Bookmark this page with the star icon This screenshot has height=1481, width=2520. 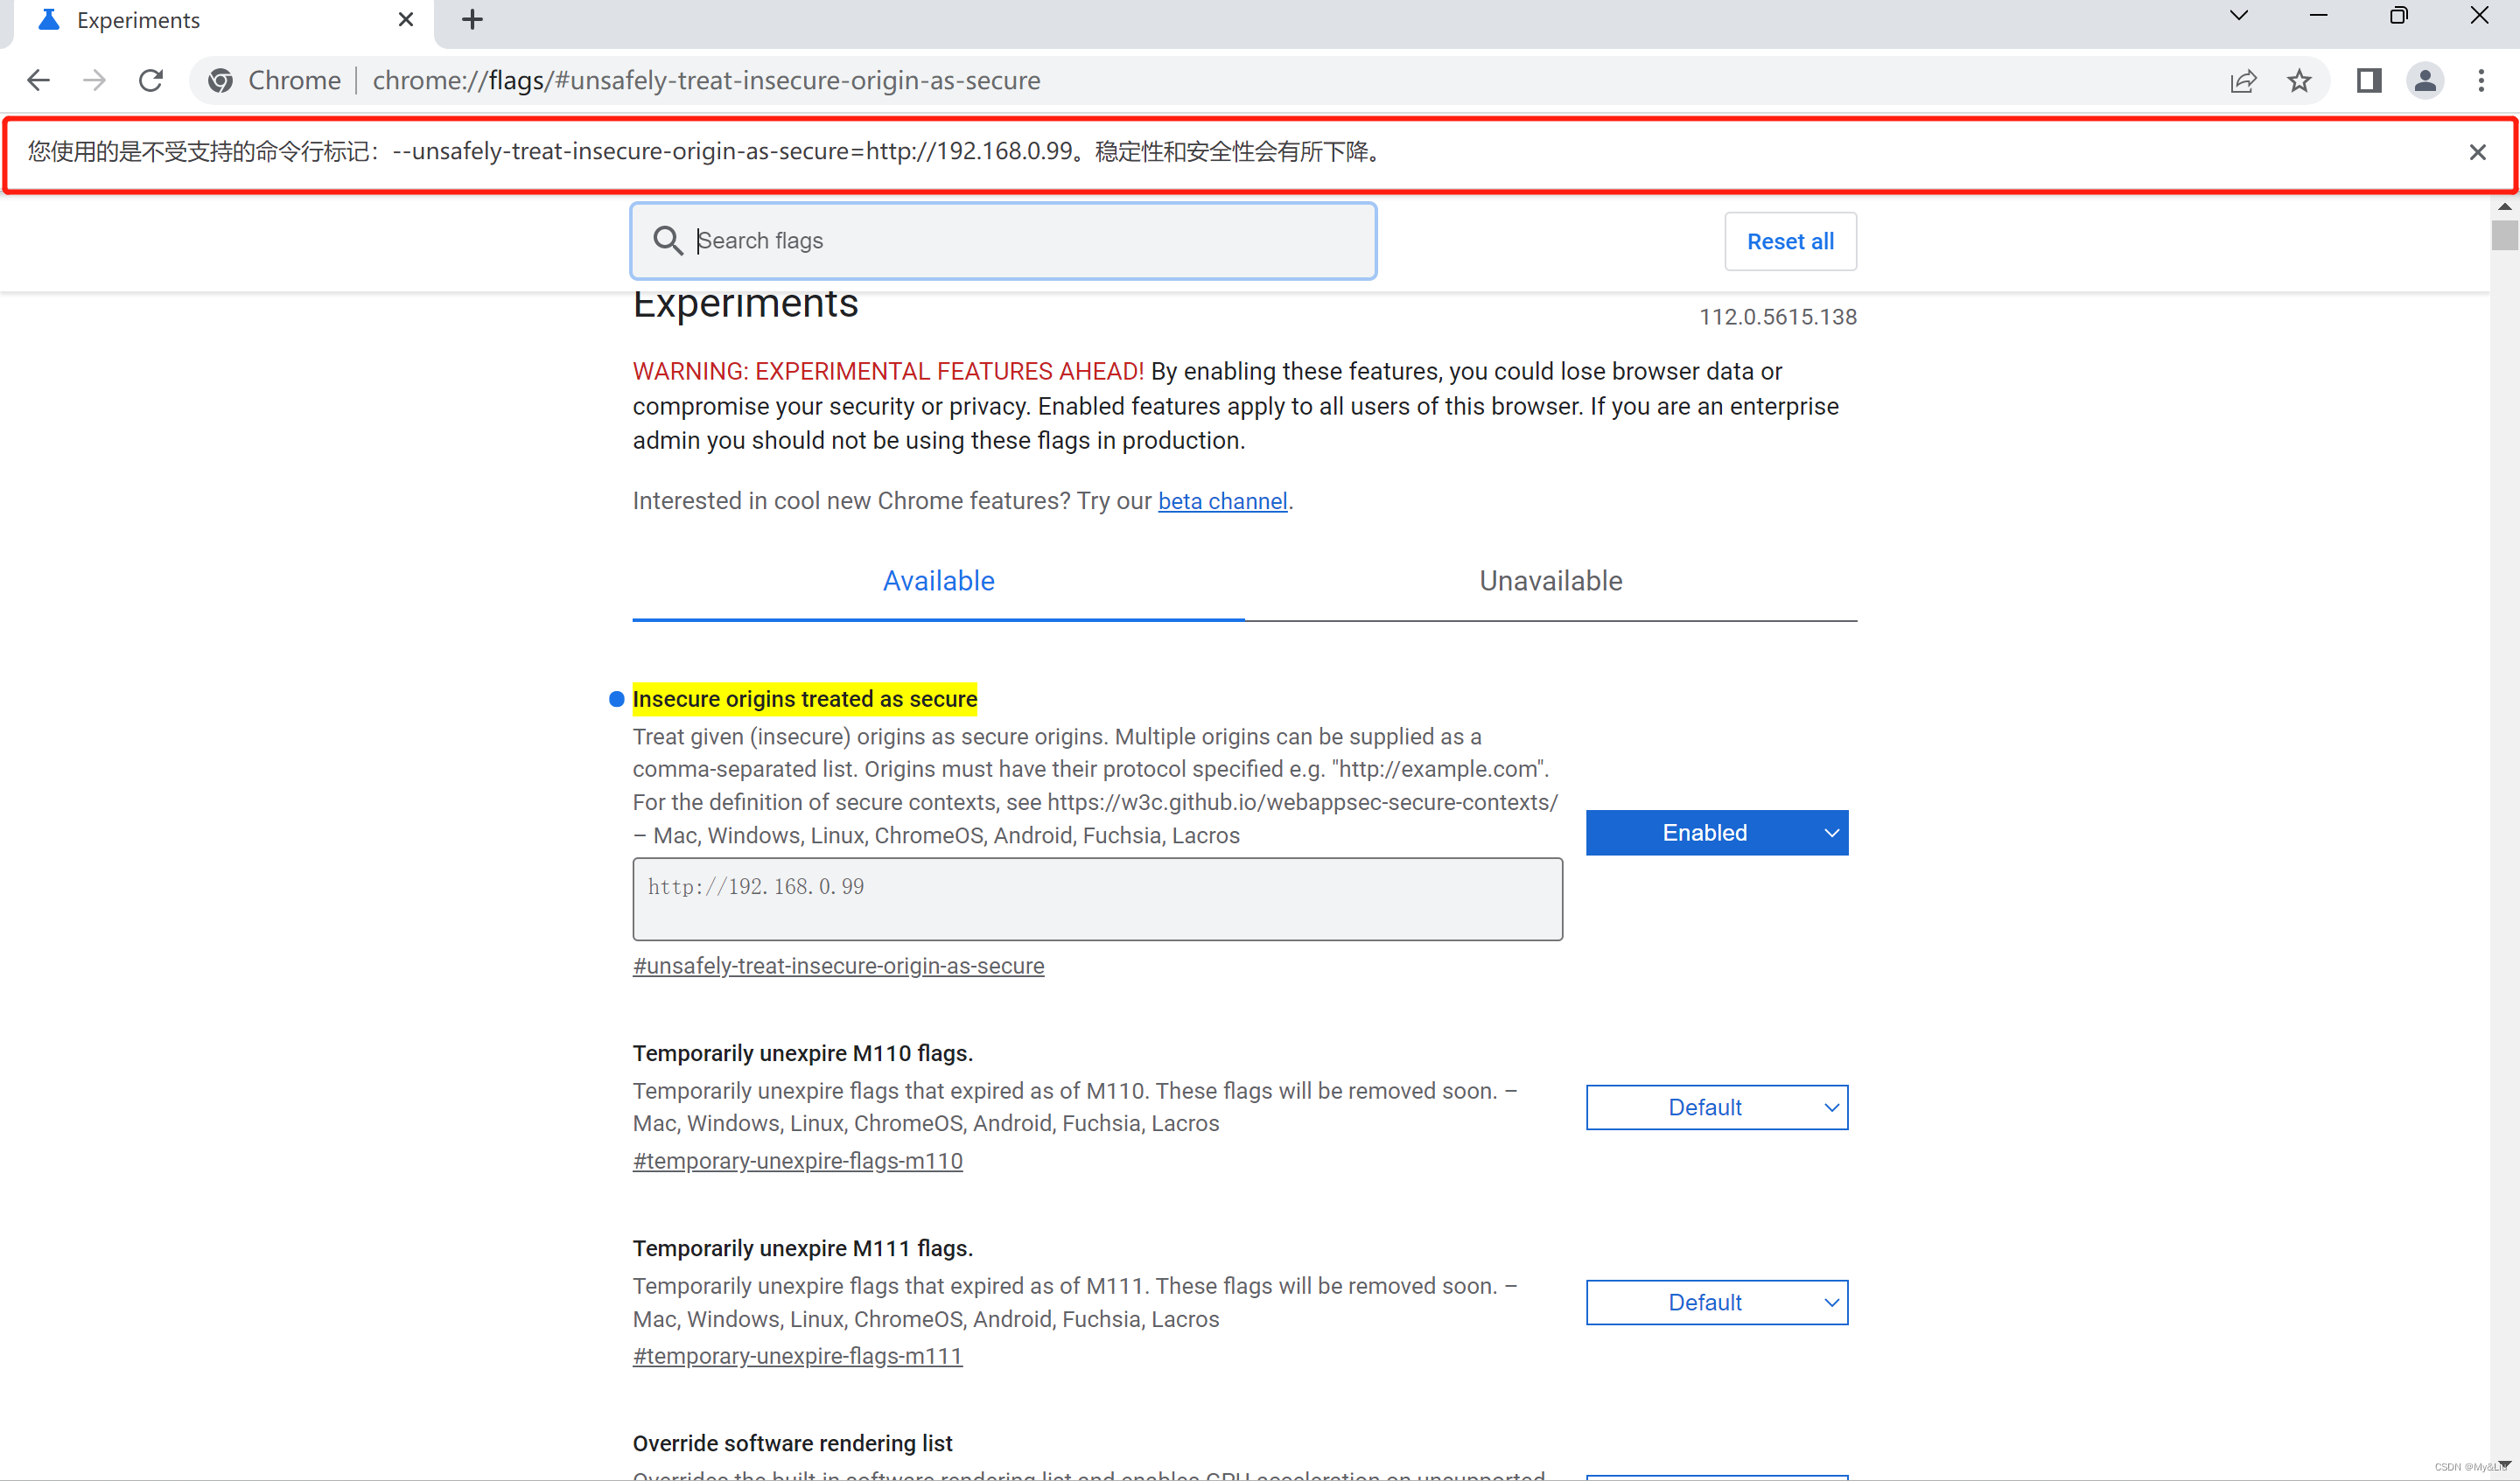(x=2299, y=80)
